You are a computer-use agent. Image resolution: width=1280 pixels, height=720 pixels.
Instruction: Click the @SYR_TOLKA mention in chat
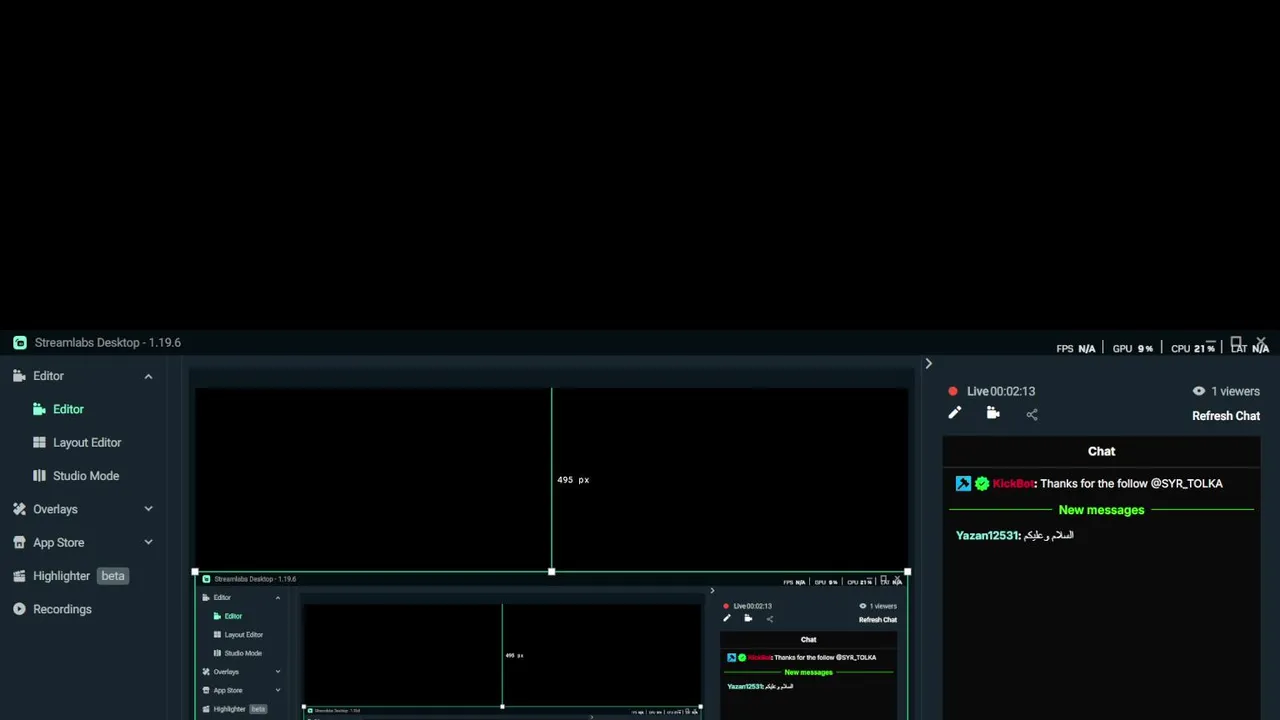pos(1186,484)
